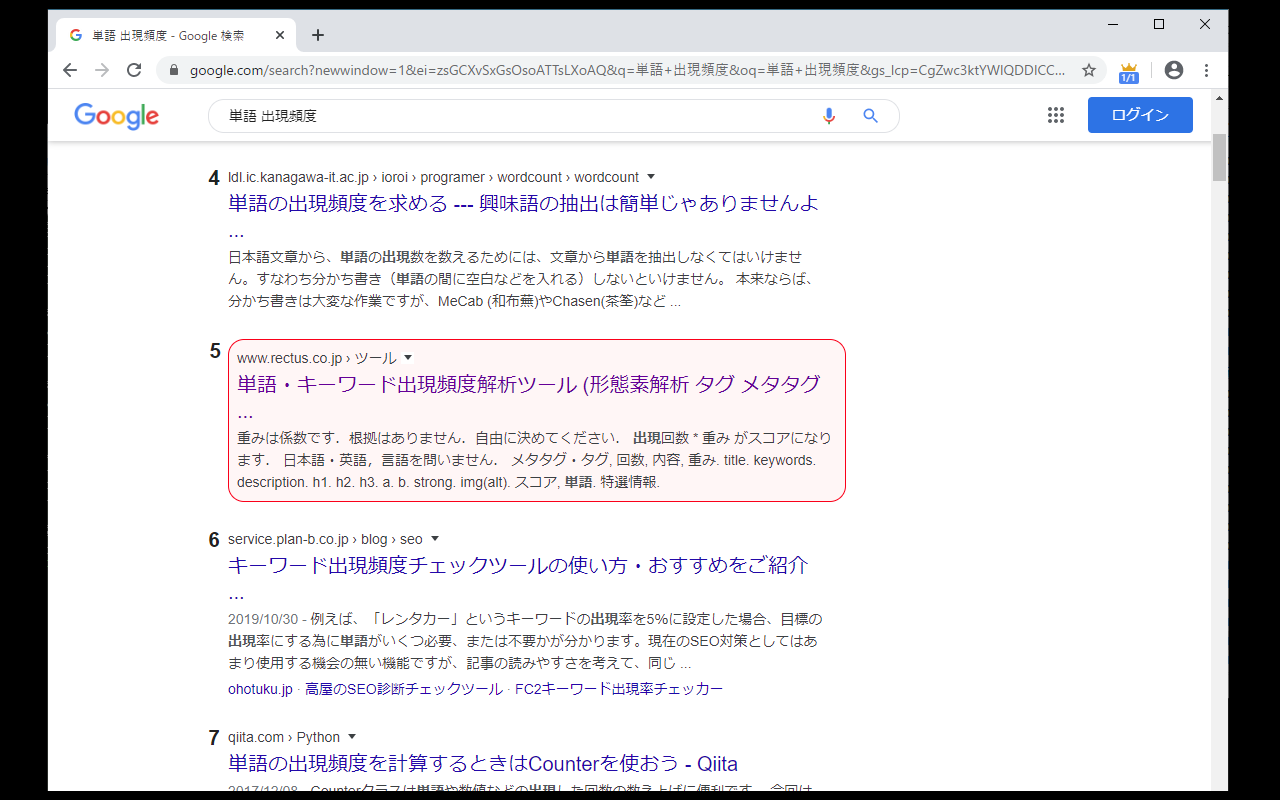Click the 2019/10/30 date in result 6 snippet
The width and height of the screenshot is (1280, 800).
click(261, 619)
